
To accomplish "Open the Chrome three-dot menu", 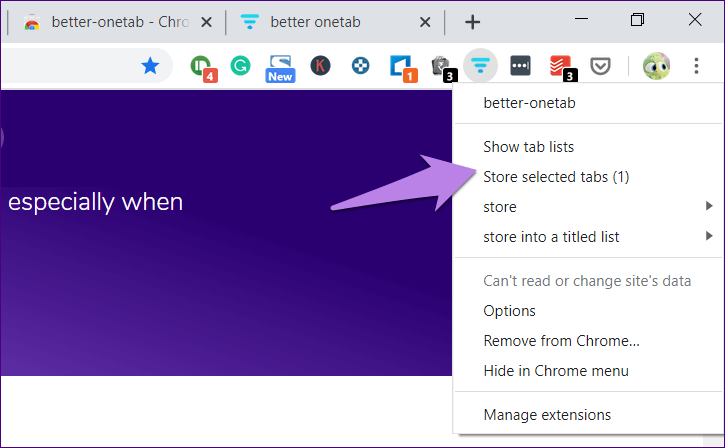I will 696,66.
